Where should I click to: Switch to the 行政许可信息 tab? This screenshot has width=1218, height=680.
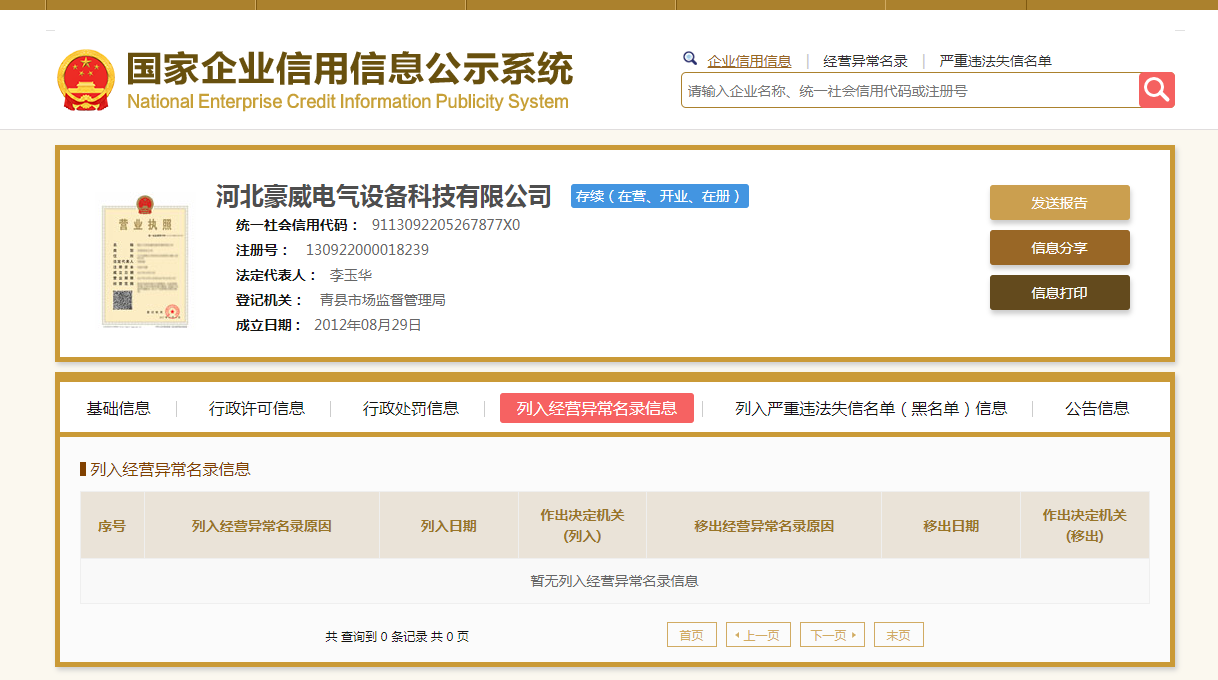tap(257, 408)
